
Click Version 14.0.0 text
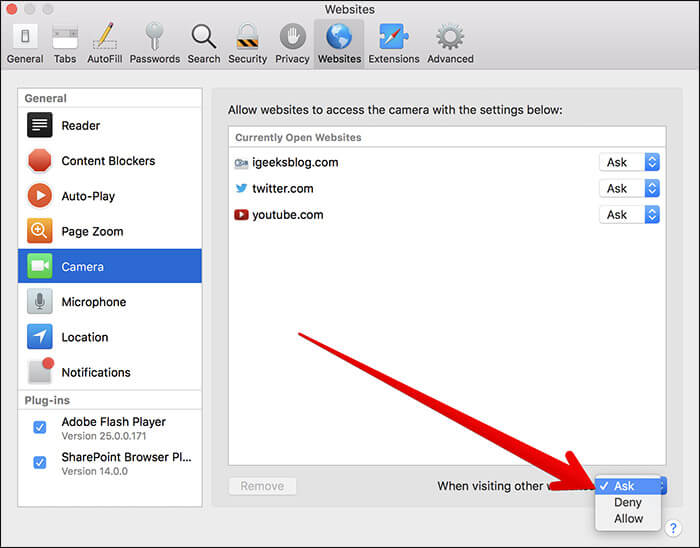click(x=95, y=471)
